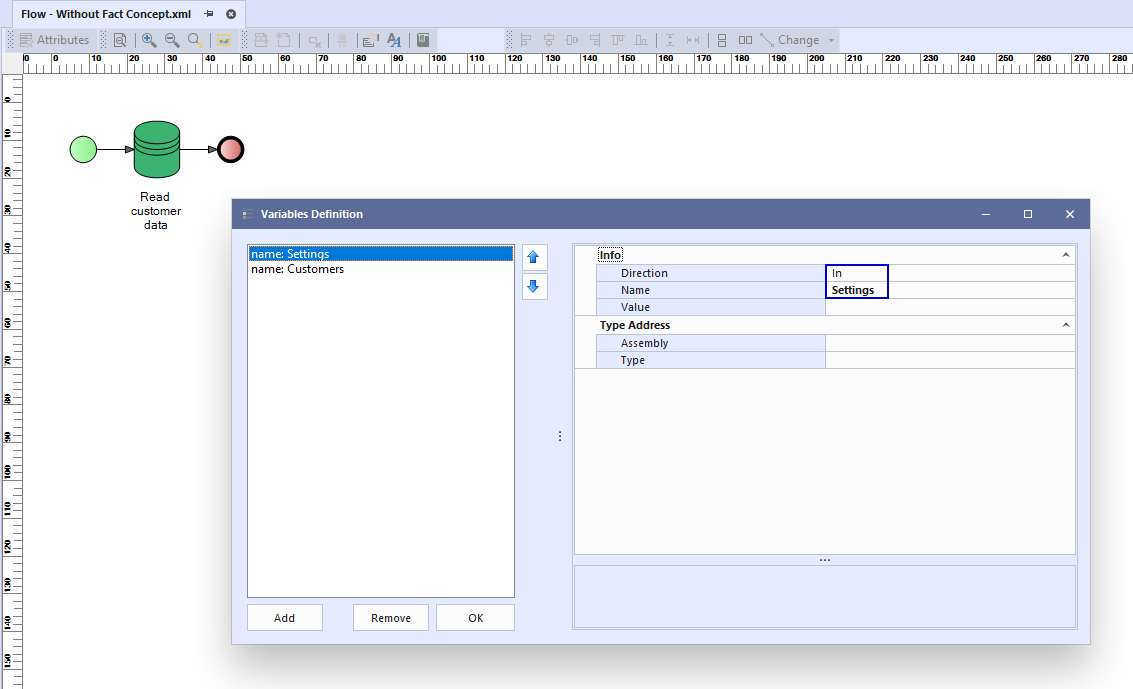1133x689 pixels.
Task: Collapse the Info property group
Action: (1065, 255)
